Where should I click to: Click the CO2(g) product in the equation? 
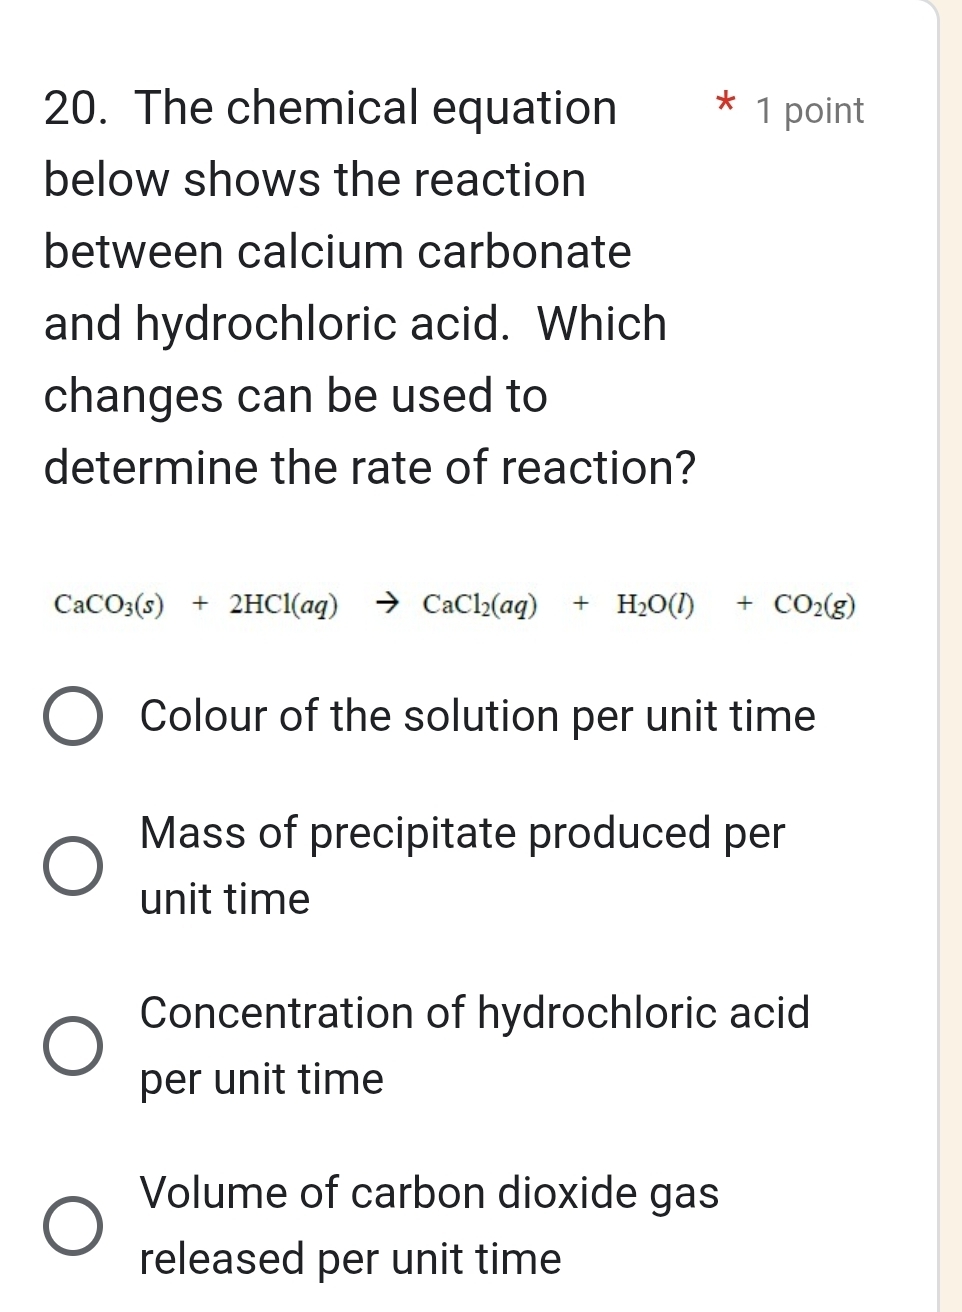tap(815, 605)
